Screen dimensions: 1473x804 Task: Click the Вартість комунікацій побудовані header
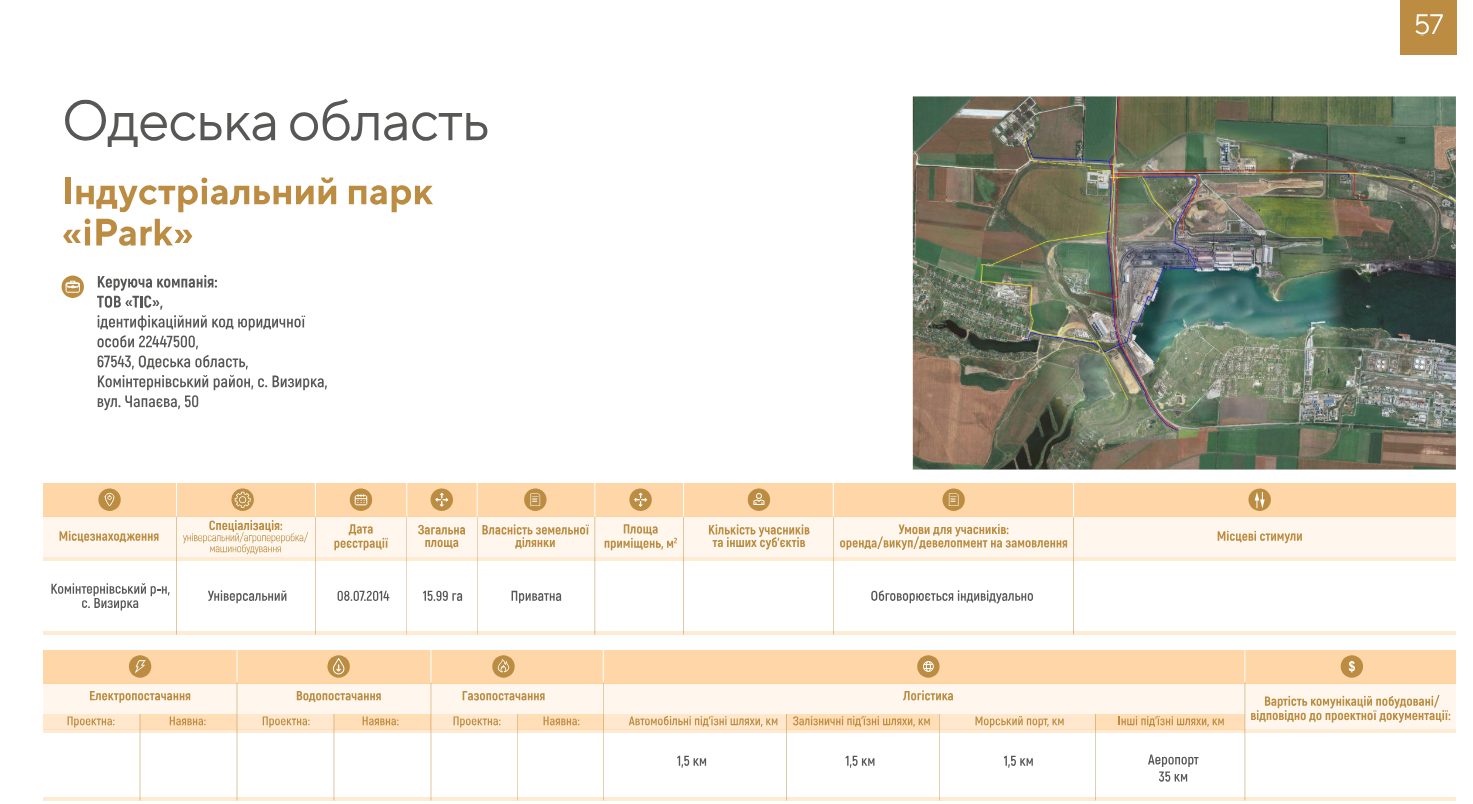1350,708
